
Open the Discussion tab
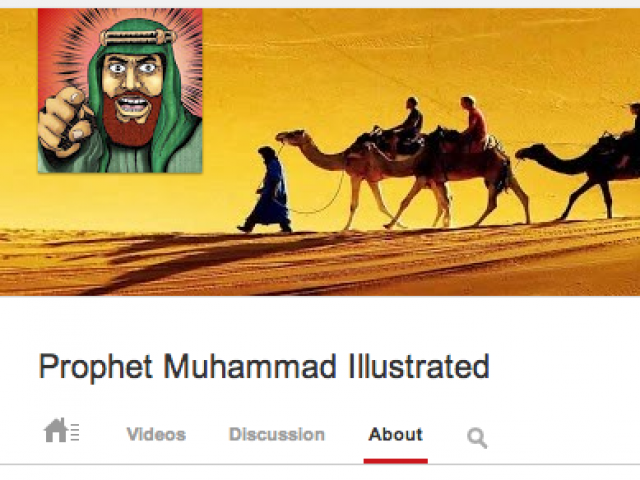(x=277, y=434)
